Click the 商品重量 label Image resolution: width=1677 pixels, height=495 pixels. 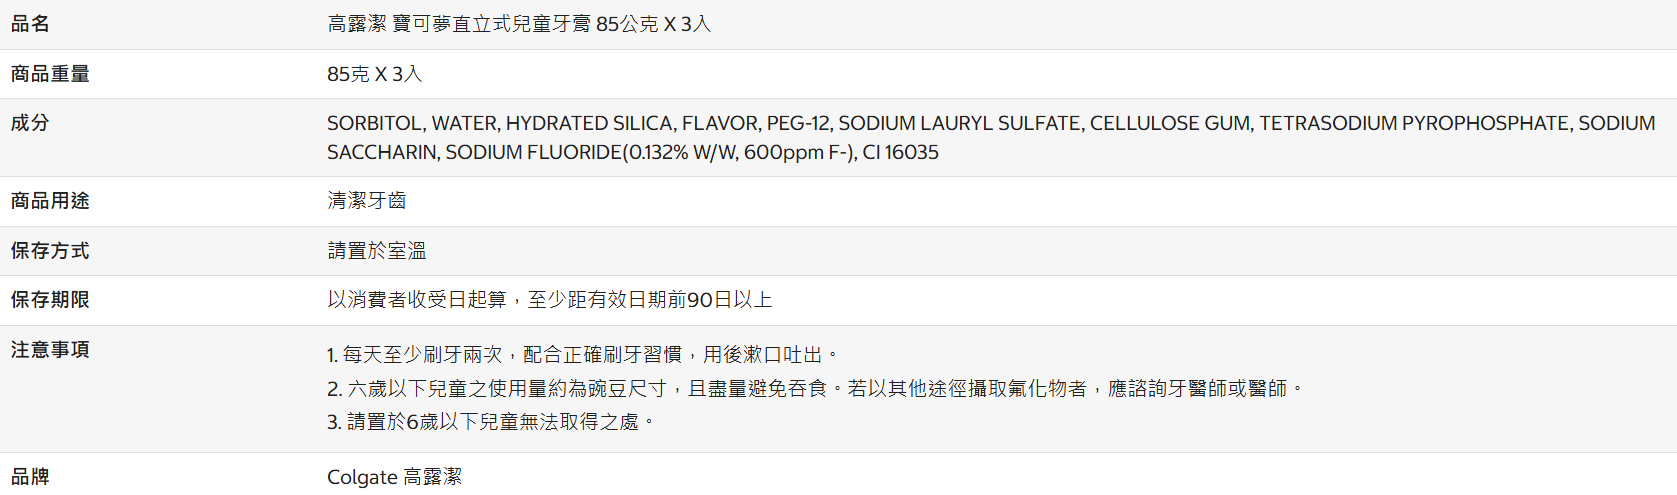tap(50, 74)
